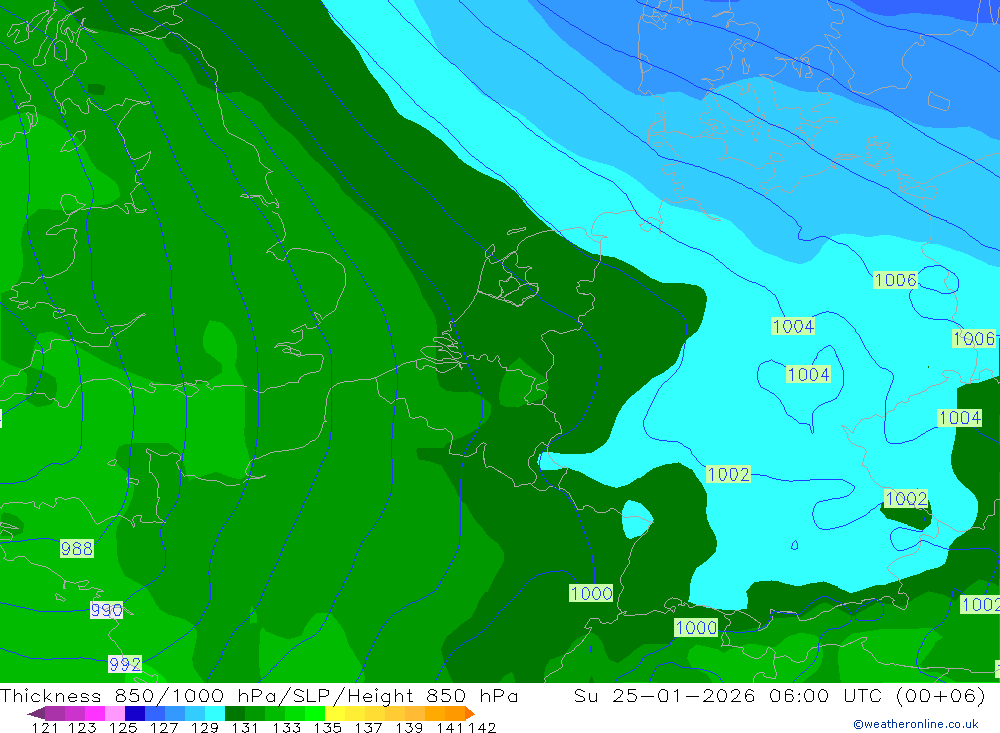Viewport: 1000px width, 733px height.
Task: Click the 992 isobar label
Action: point(125,664)
